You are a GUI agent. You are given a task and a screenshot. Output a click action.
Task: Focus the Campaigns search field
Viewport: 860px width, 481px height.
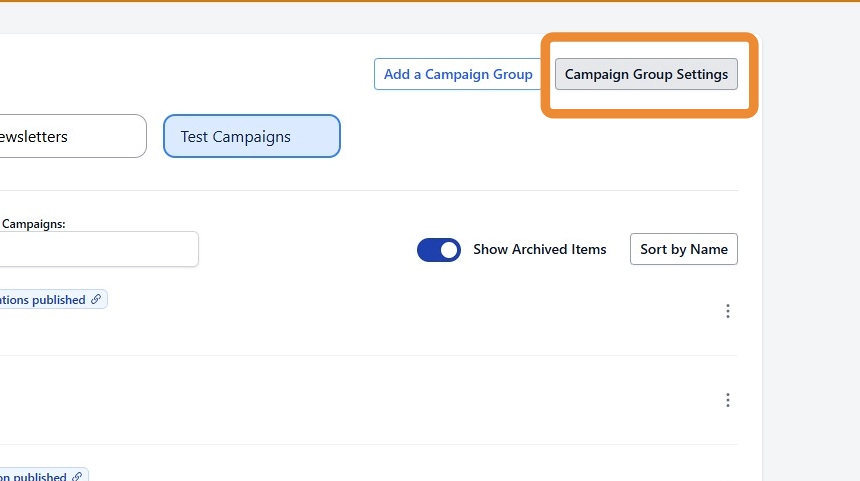[x=98, y=249]
